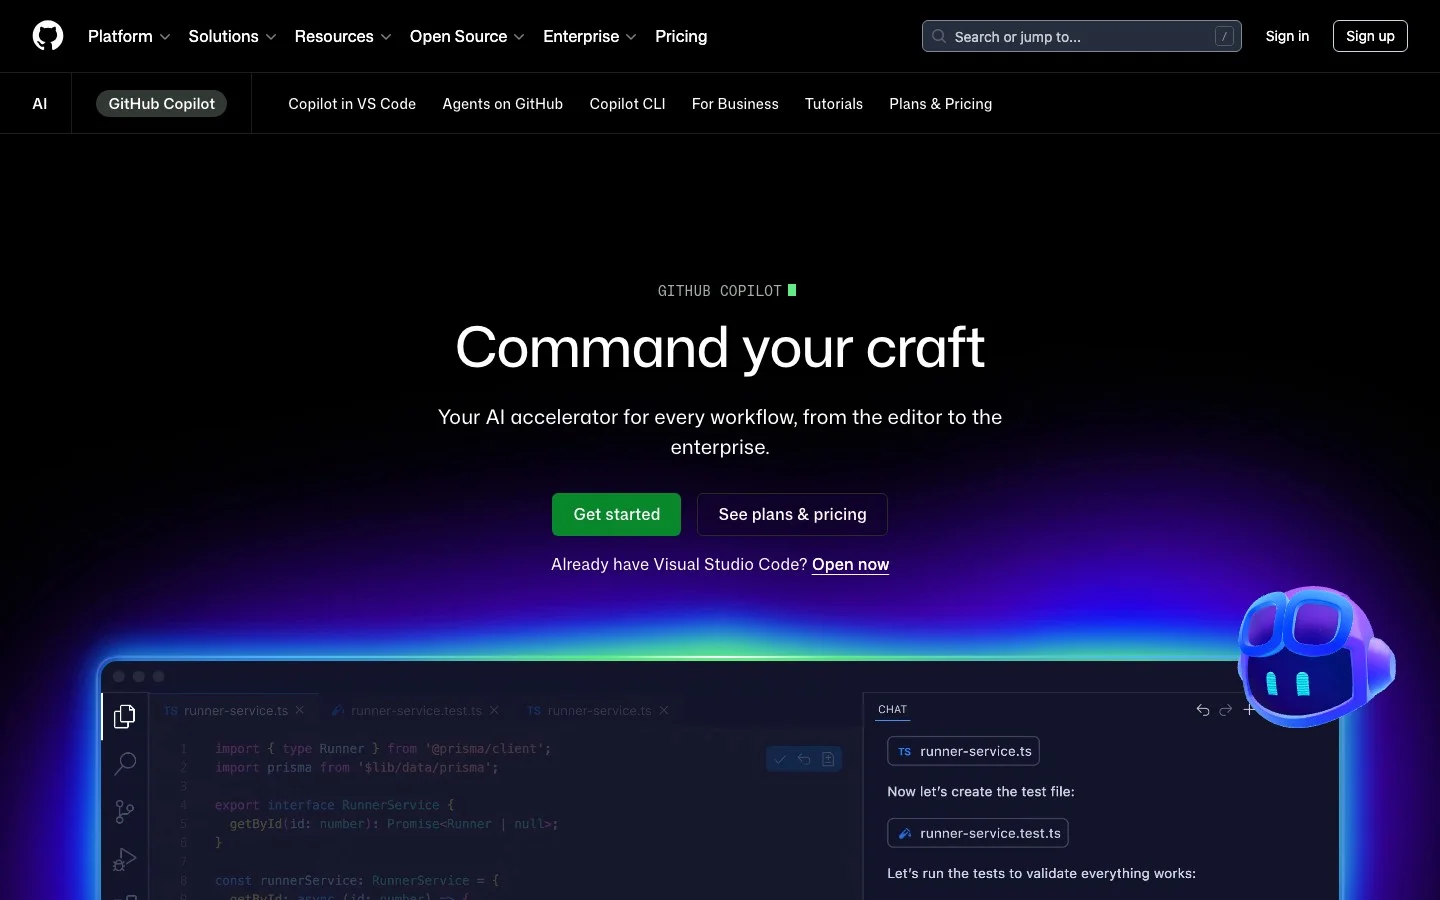Click the Copilot mascot head

(x=1314, y=656)
